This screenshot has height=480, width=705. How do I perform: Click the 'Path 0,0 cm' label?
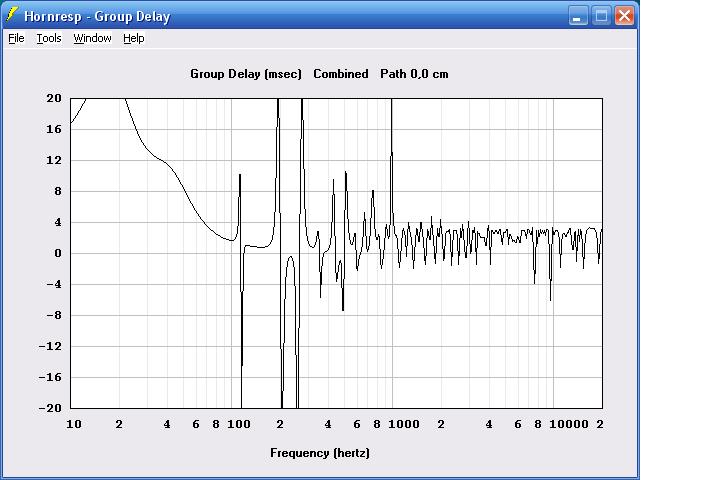click(414, 74)
